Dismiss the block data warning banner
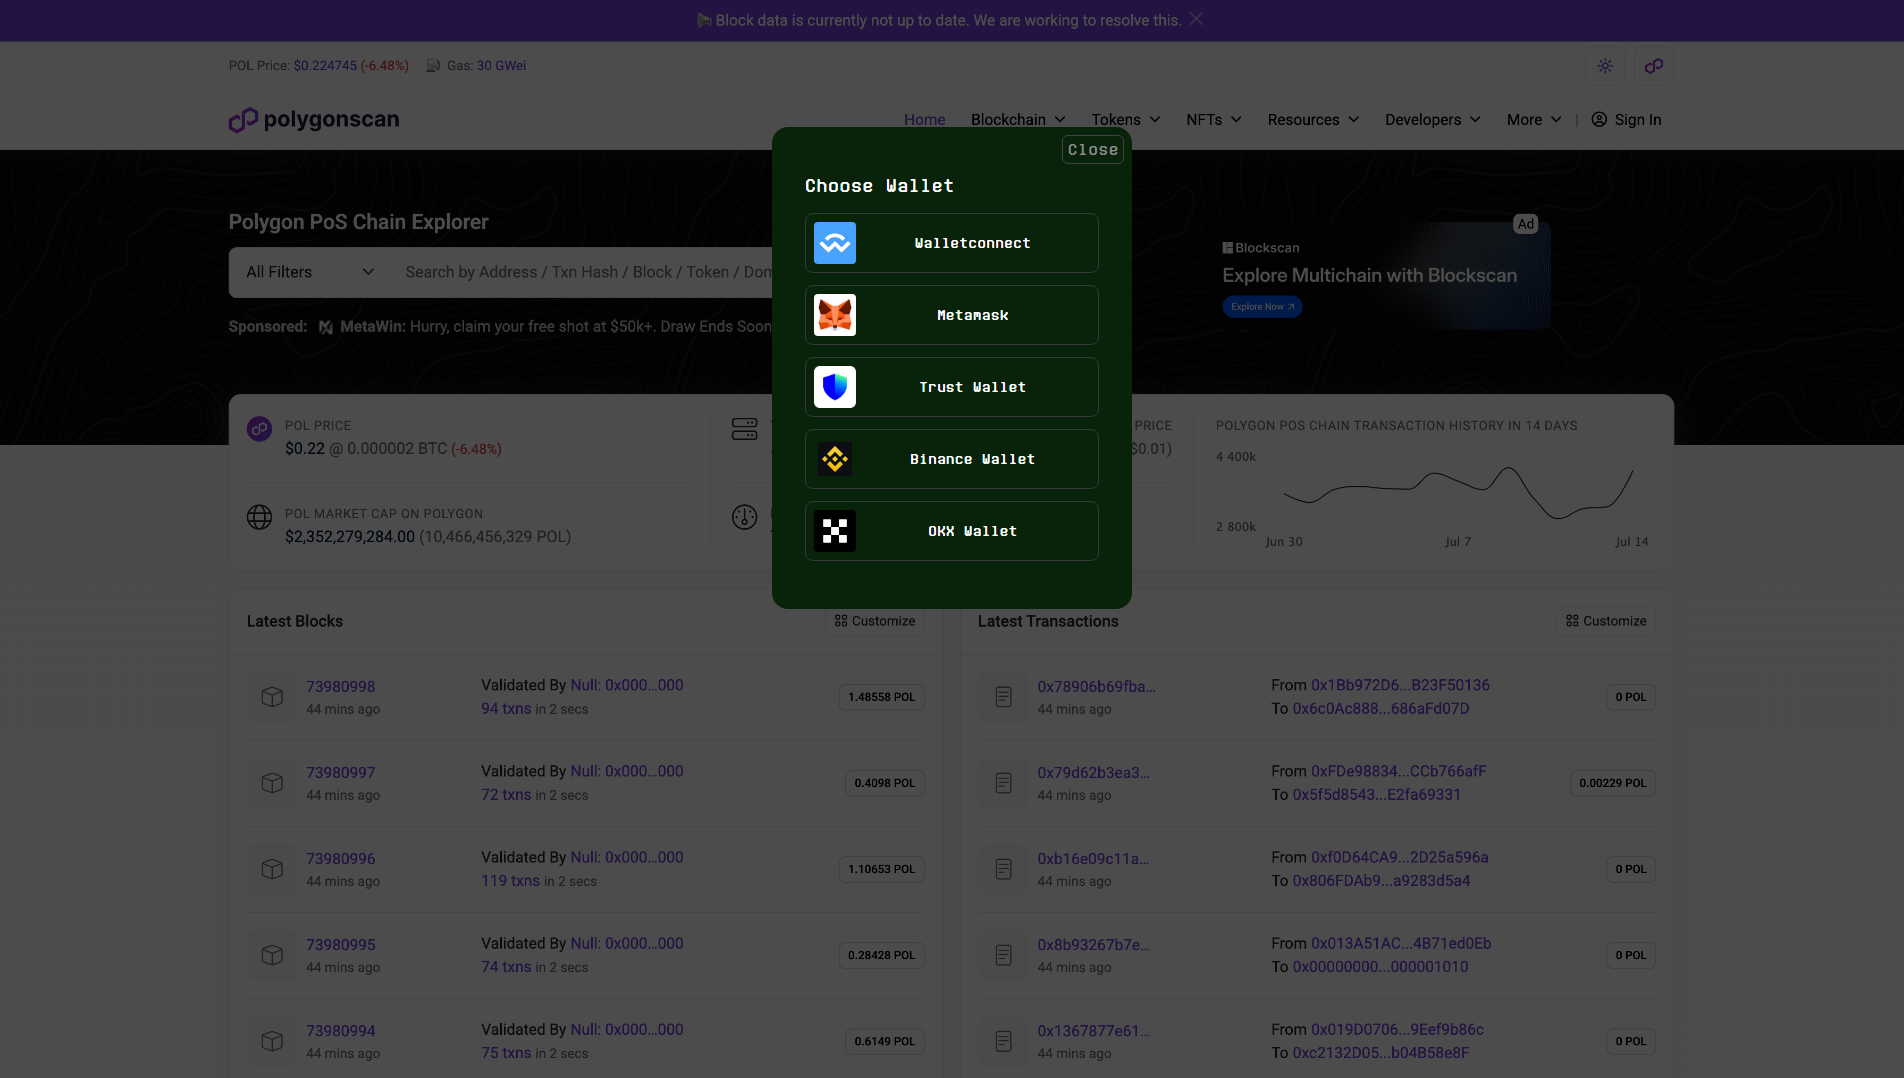1904x1078 pixels. (x=1196, y=19)
